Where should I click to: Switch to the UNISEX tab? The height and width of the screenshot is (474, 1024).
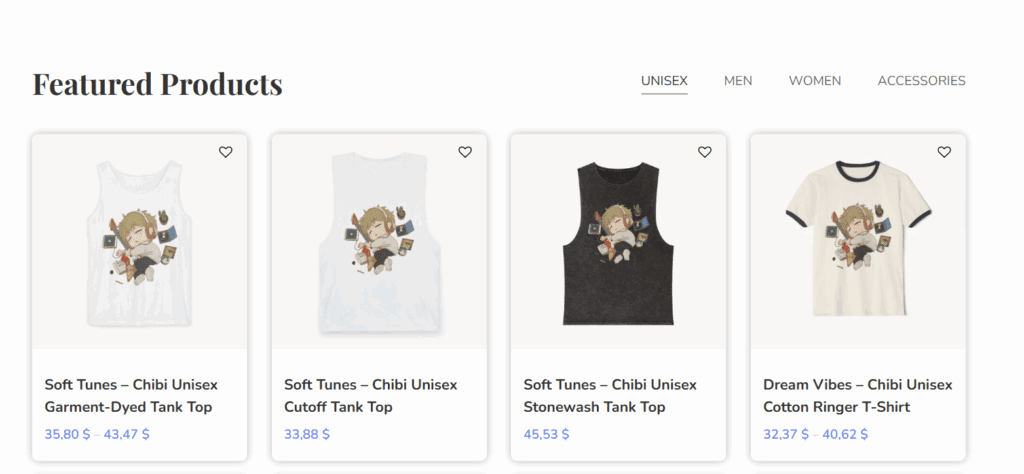coord(664,81)
